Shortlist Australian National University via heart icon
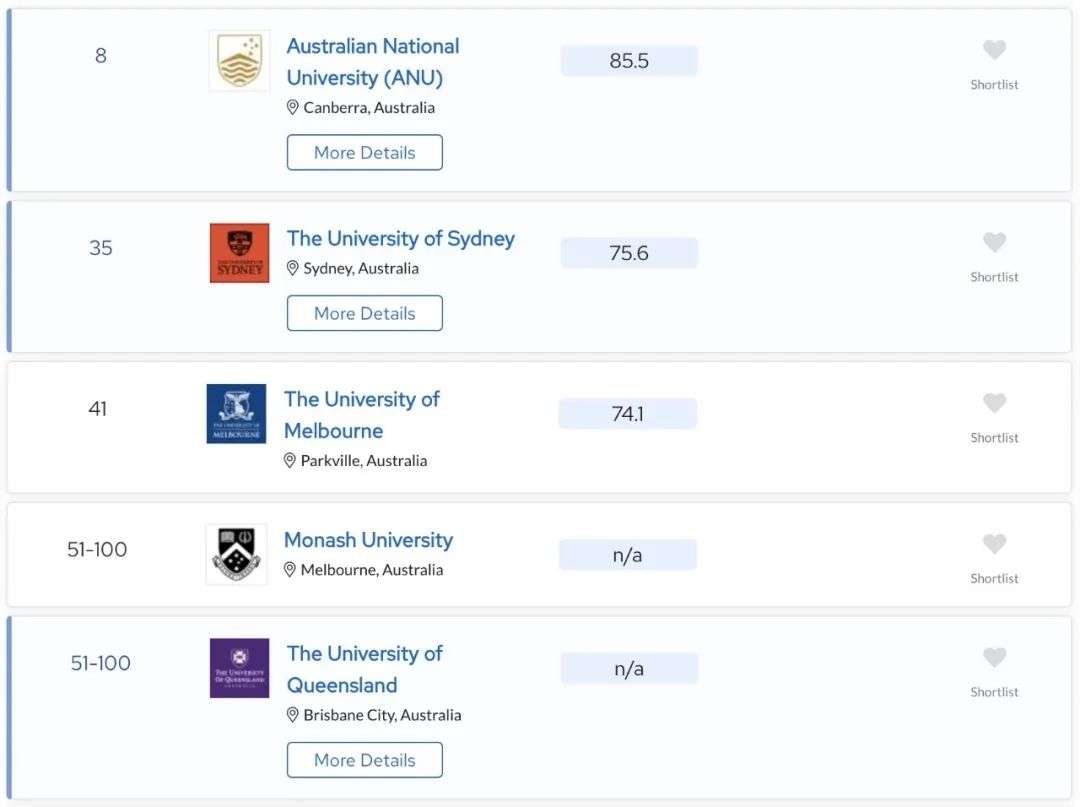This screenshot has width=1080, height=807. pos(994,50)
